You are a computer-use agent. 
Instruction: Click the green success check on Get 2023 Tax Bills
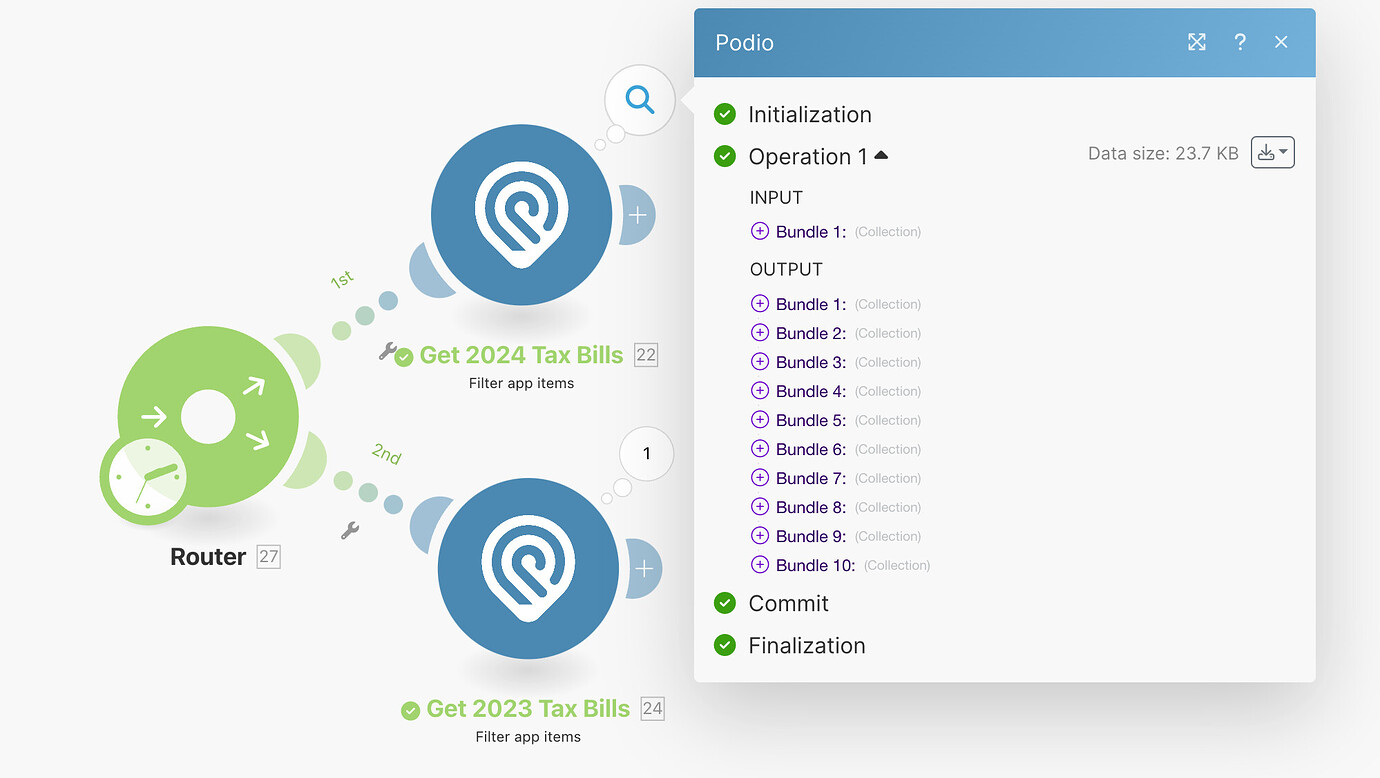pyautogui.click(x=409, y=710)
